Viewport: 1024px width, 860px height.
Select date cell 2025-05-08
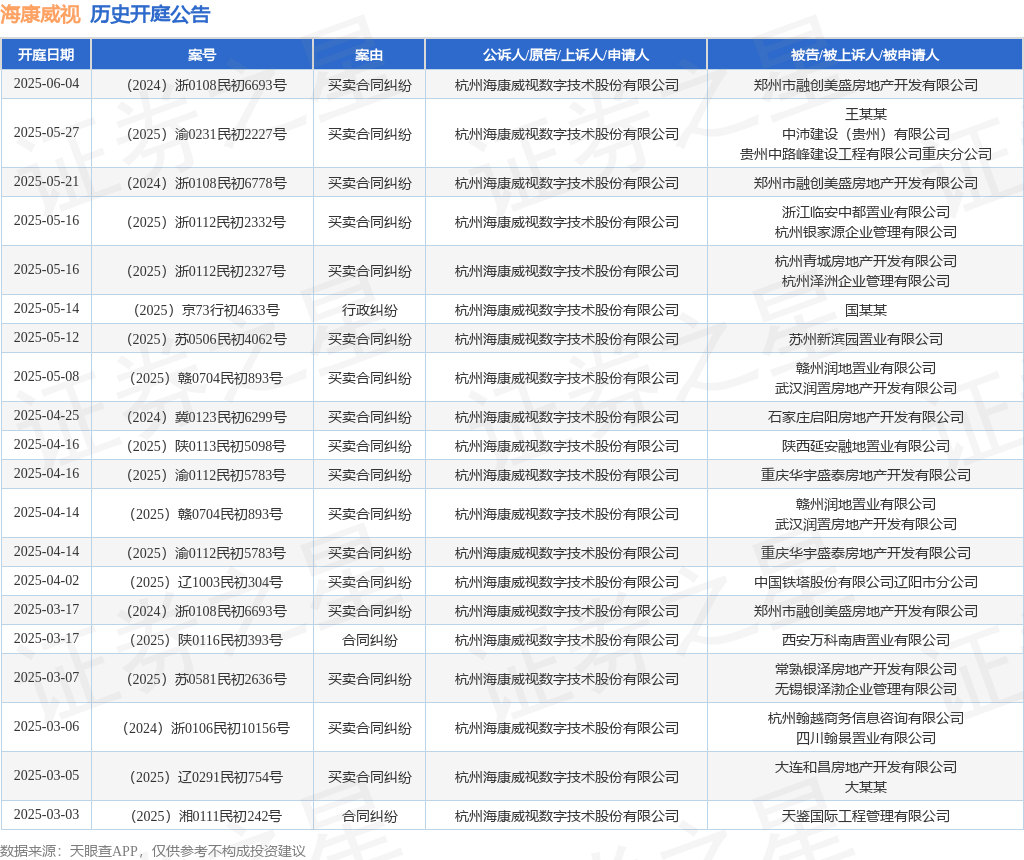[46, 377]
